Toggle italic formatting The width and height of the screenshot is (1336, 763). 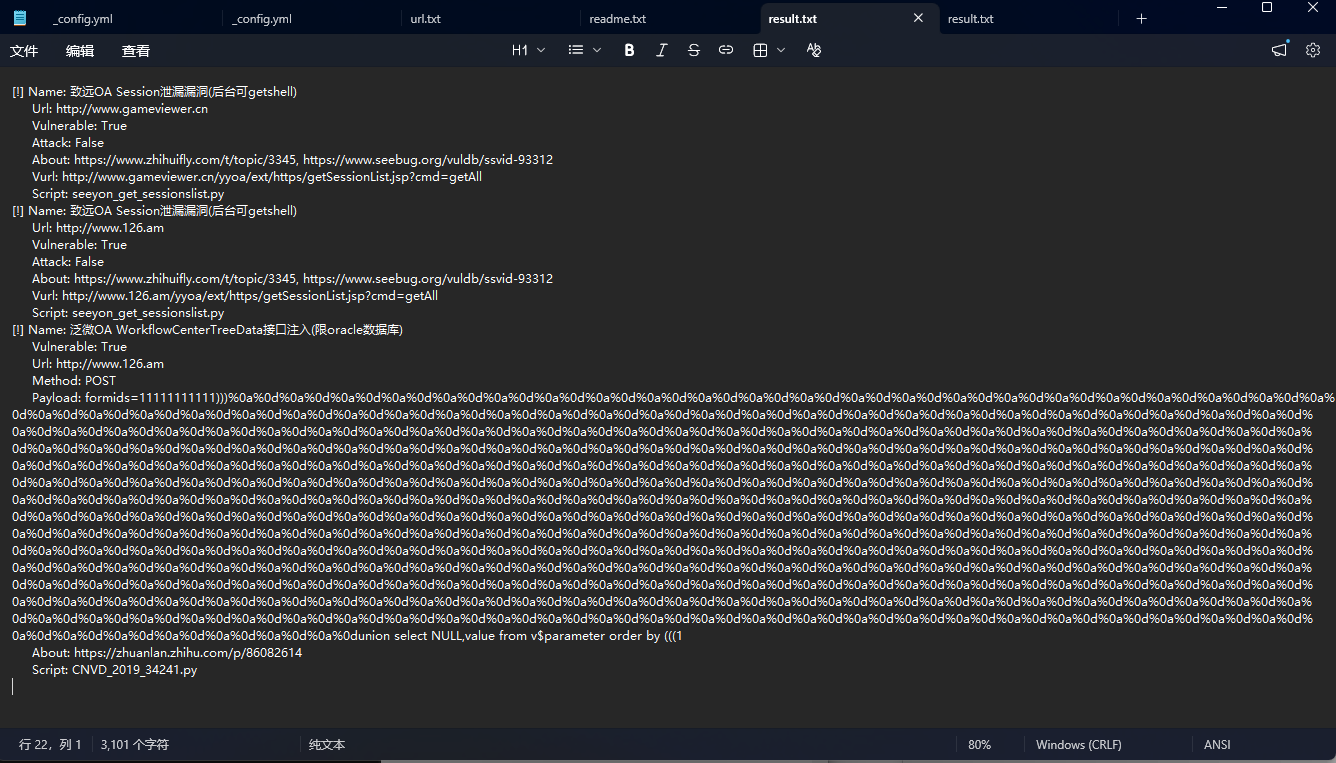coord(661,50)
